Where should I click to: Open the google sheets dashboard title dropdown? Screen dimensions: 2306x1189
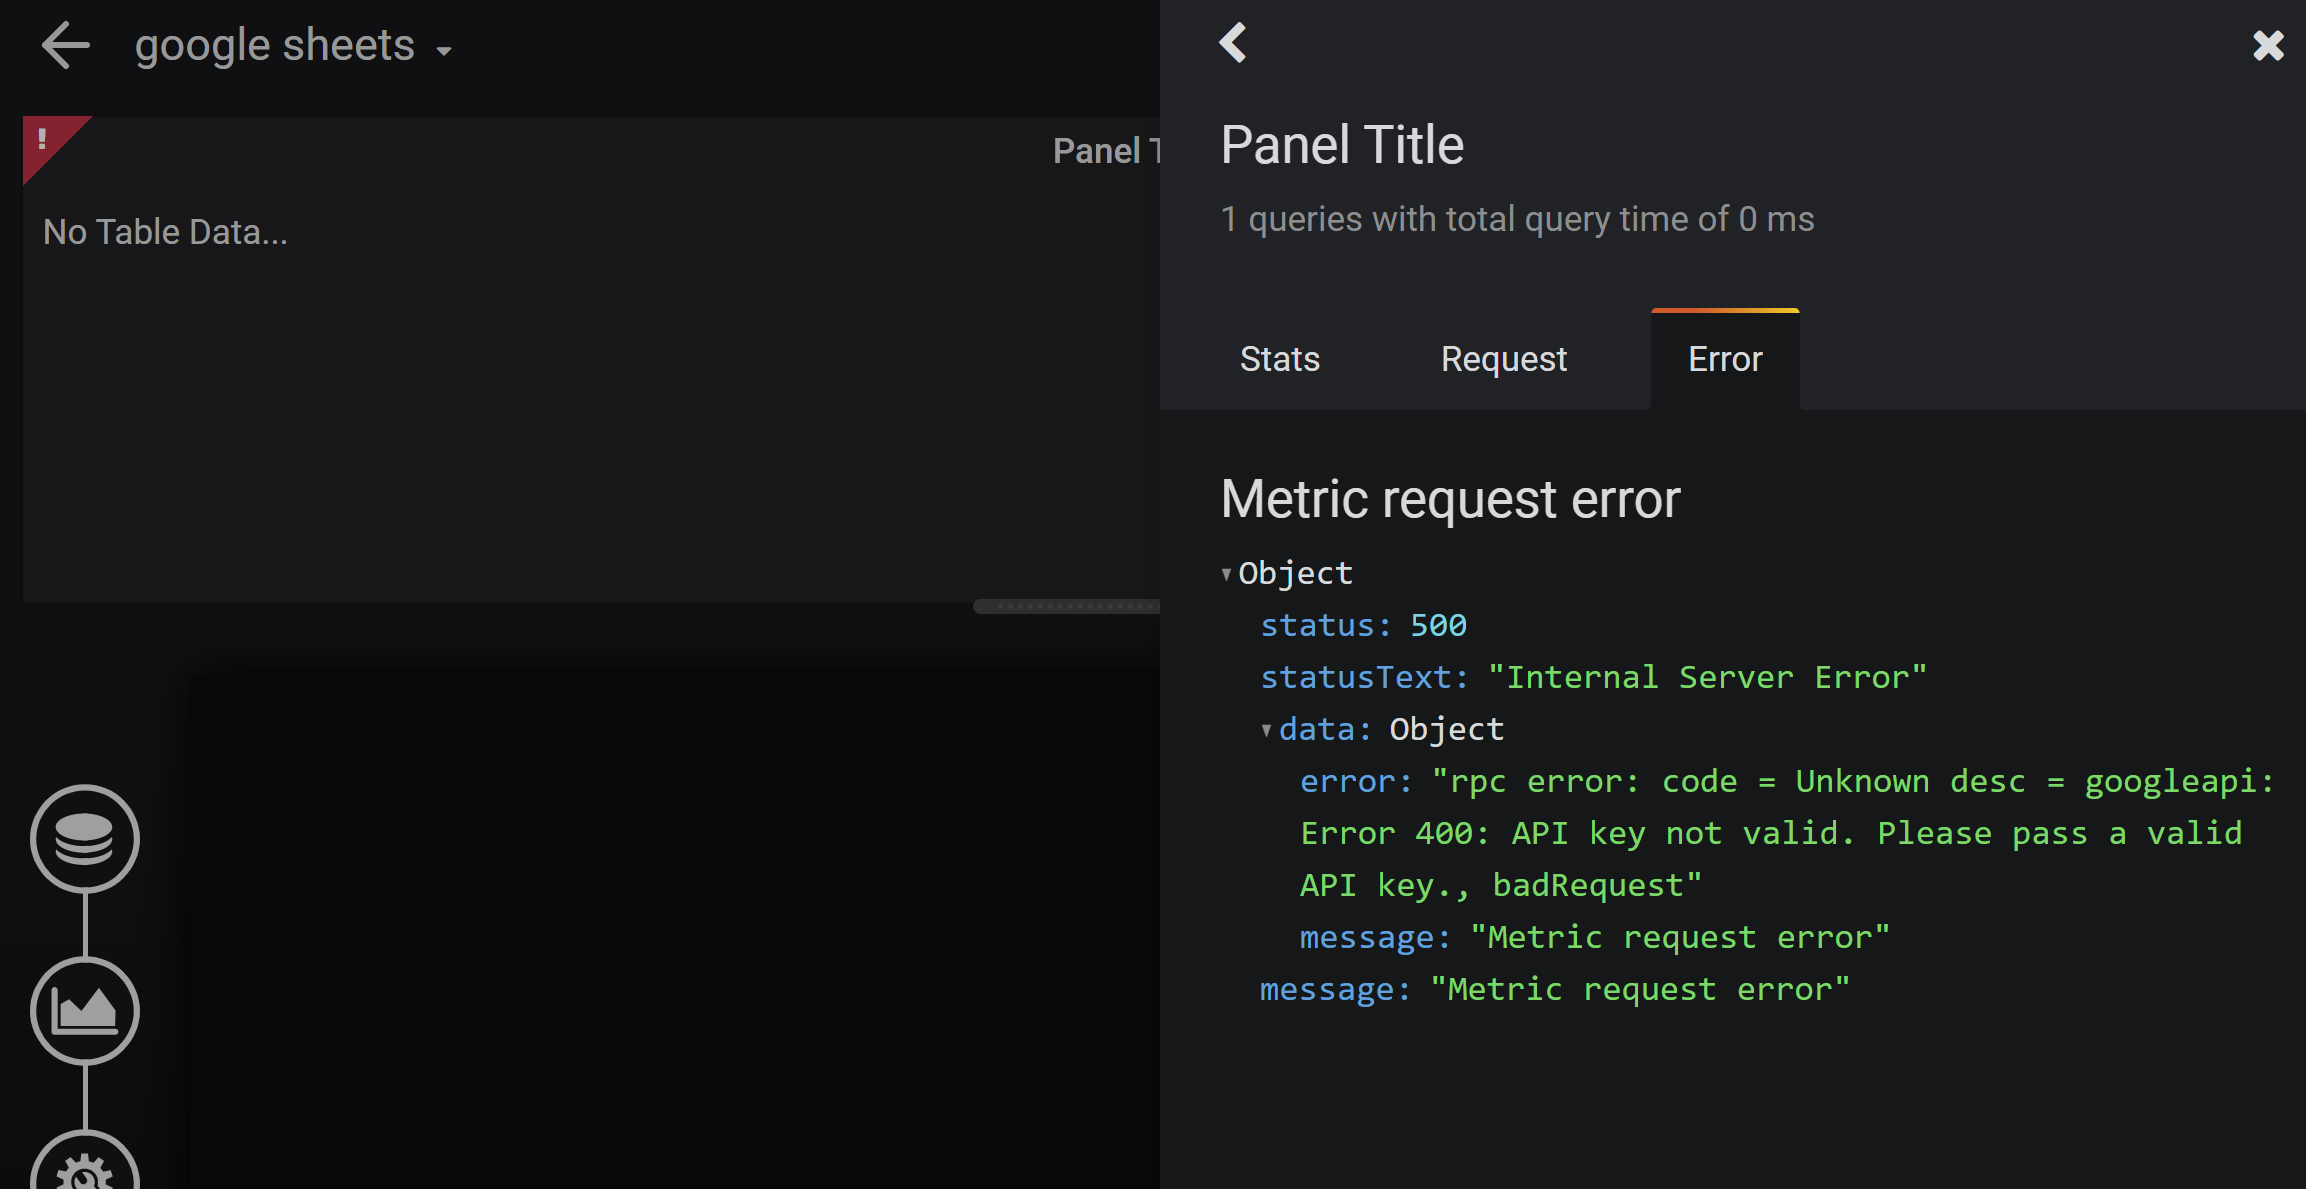click(444, 50)
